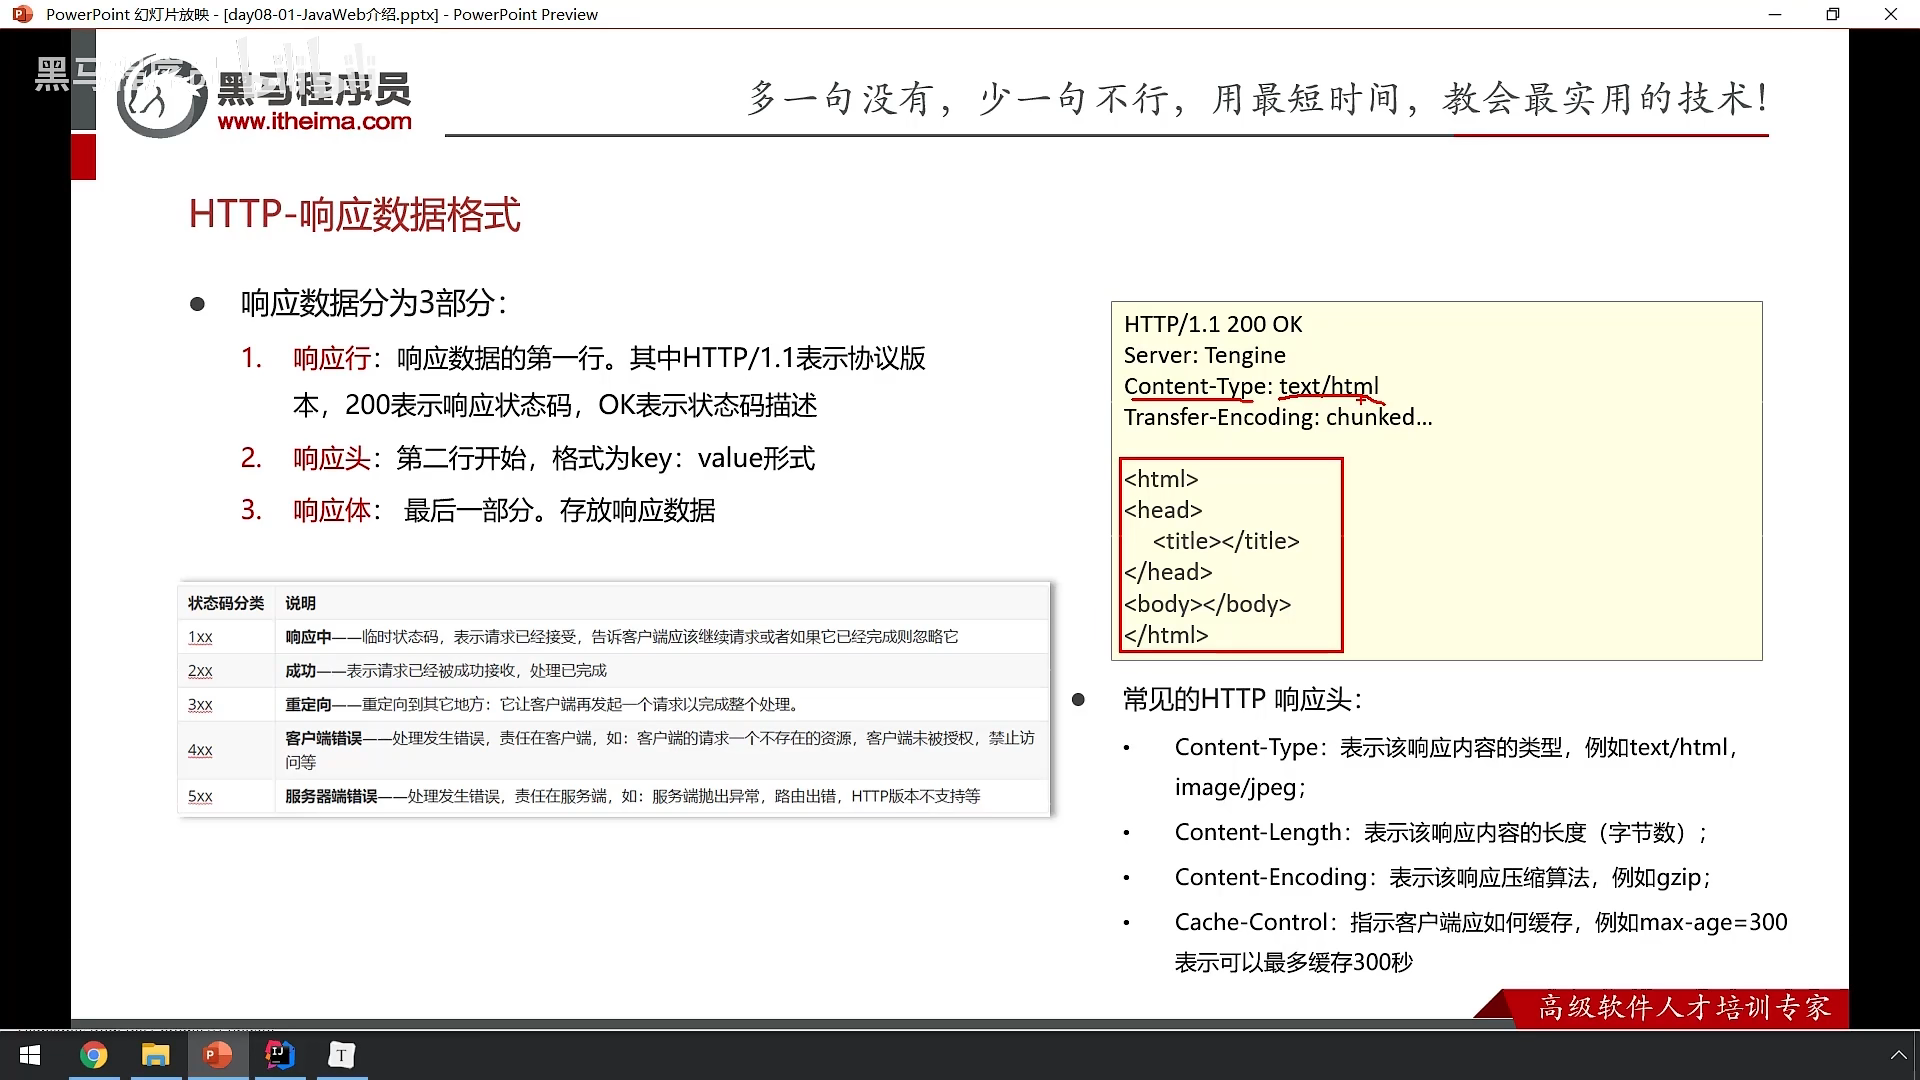Screen dimensions: 1920x1080
Task: Switch to Google Chrome in taskbar
Action: coord(93,1055)
